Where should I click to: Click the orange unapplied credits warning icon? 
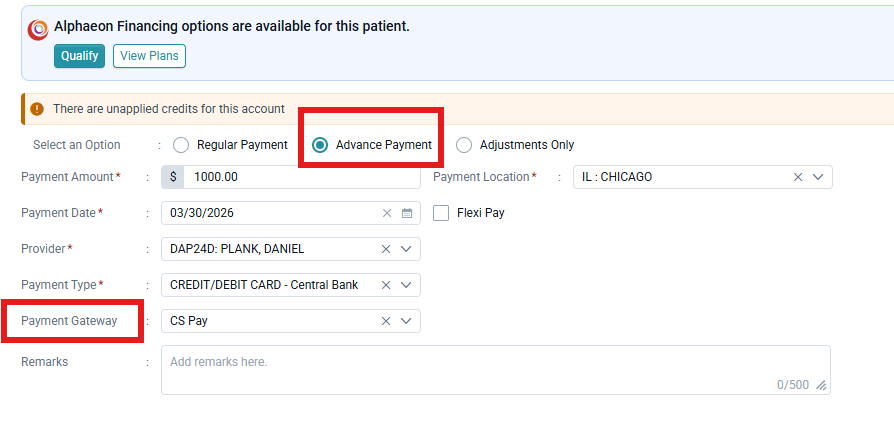coord(37,109)
